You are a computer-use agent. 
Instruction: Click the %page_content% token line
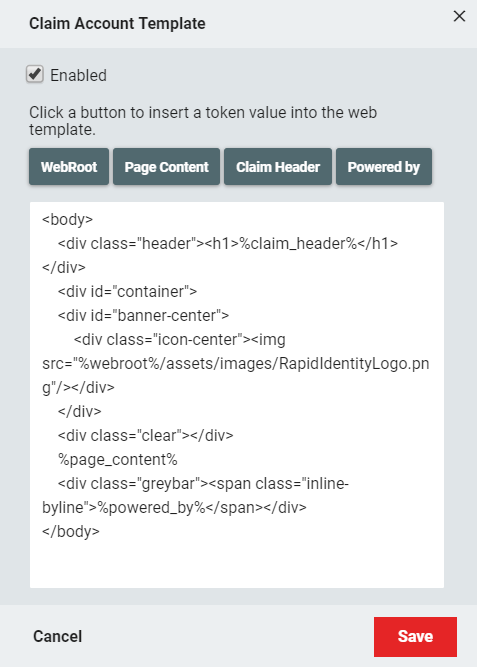(x=117, y=460)
